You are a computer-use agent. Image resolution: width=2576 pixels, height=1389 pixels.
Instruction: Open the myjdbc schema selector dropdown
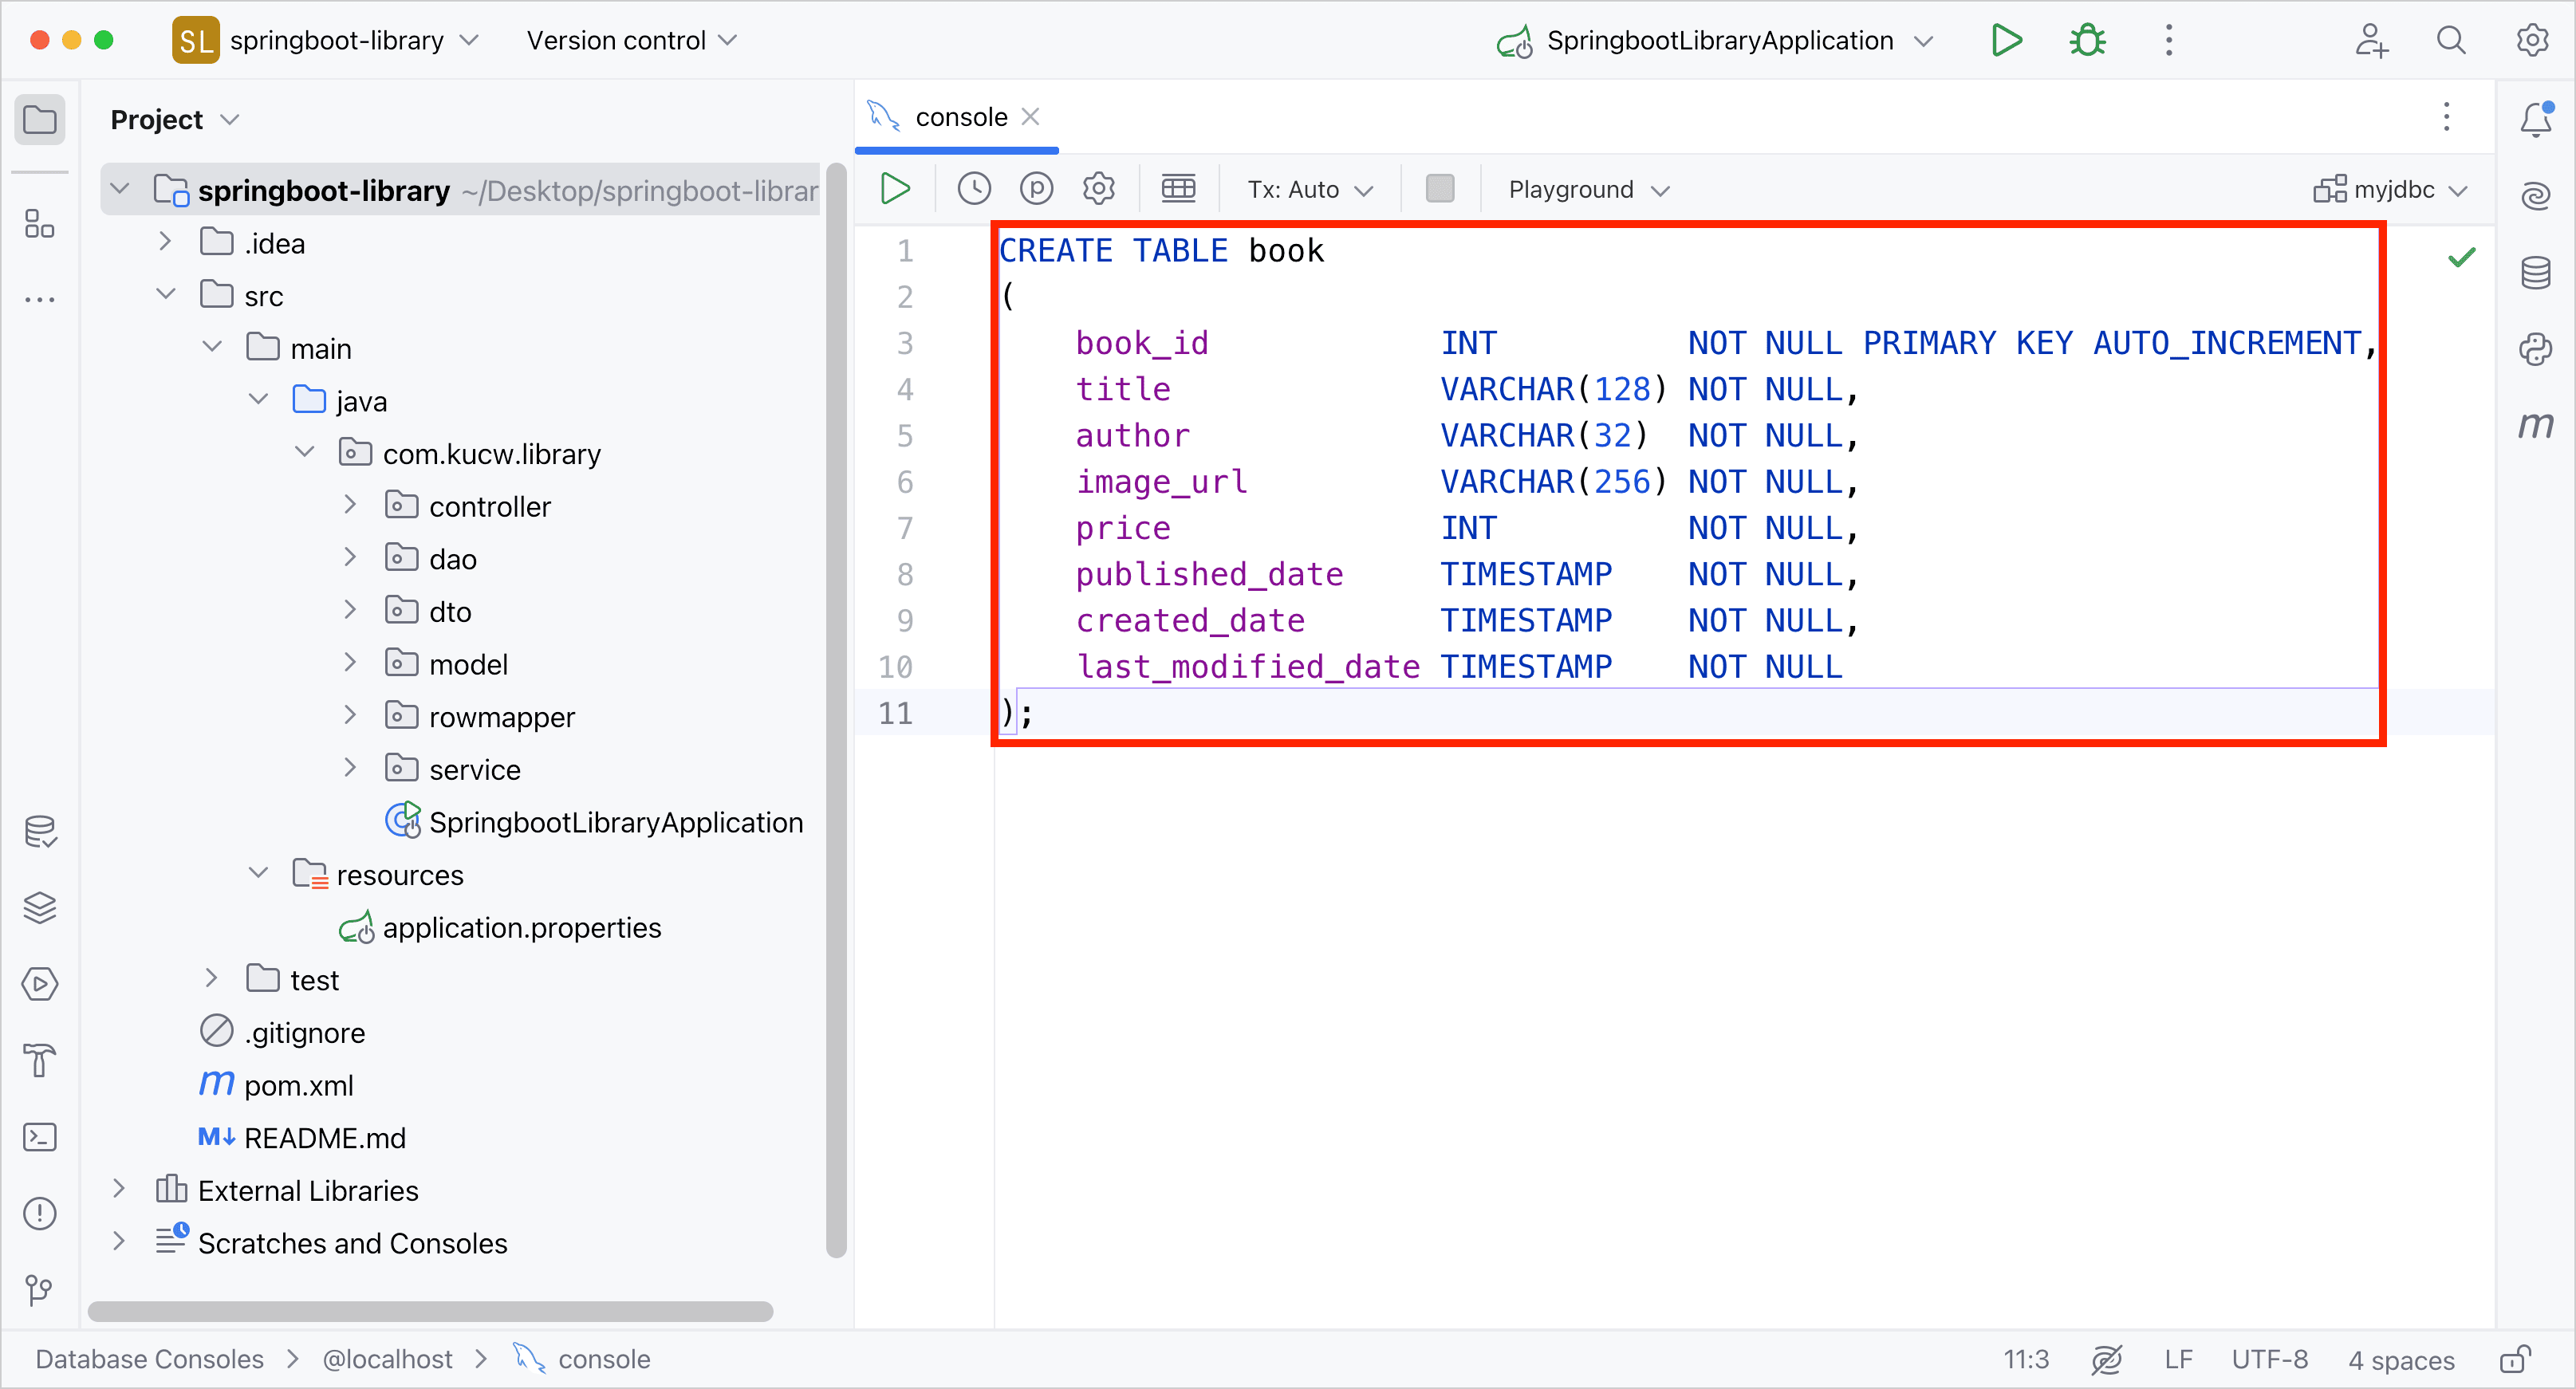click(2391, 189)
